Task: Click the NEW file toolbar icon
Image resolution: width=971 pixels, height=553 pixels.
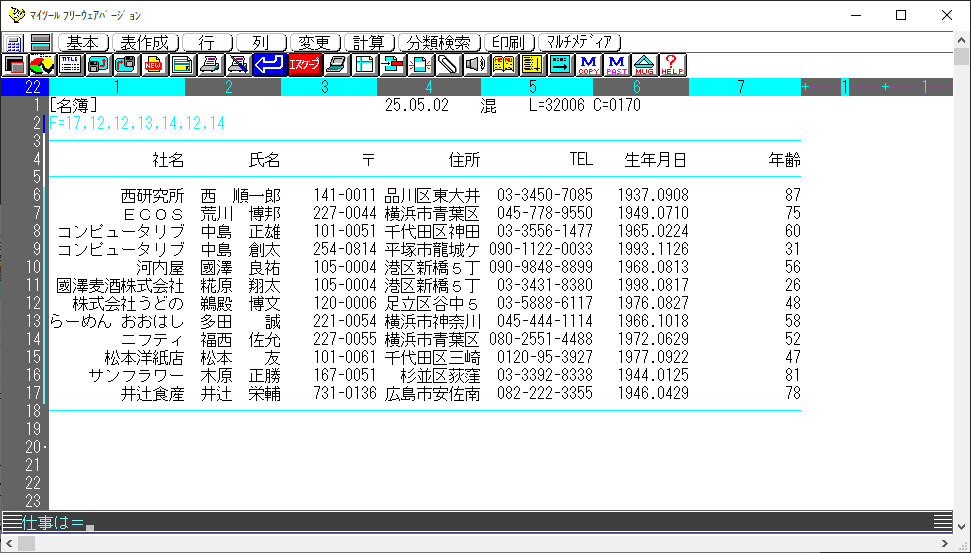Action: (x=154, y=65)
